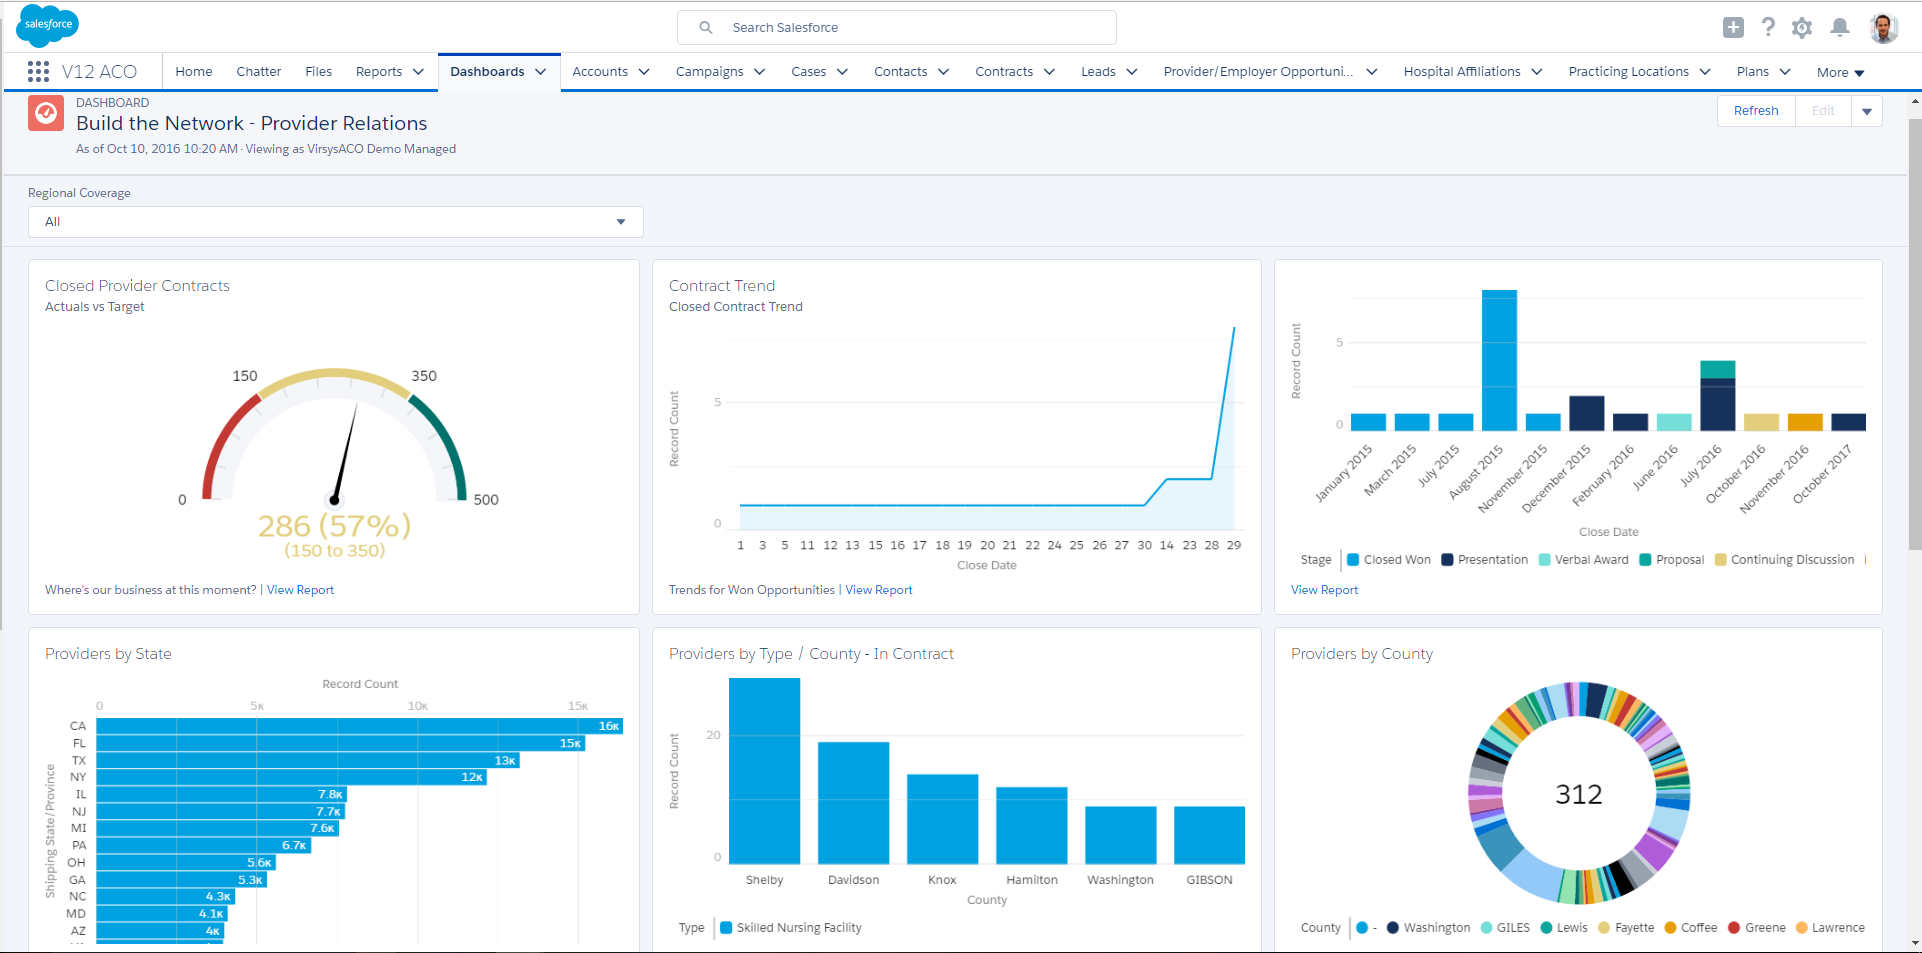1922x953 pixels.
Task: Expand the arrow next to Edit
Action: click(x=1867, y=111)
